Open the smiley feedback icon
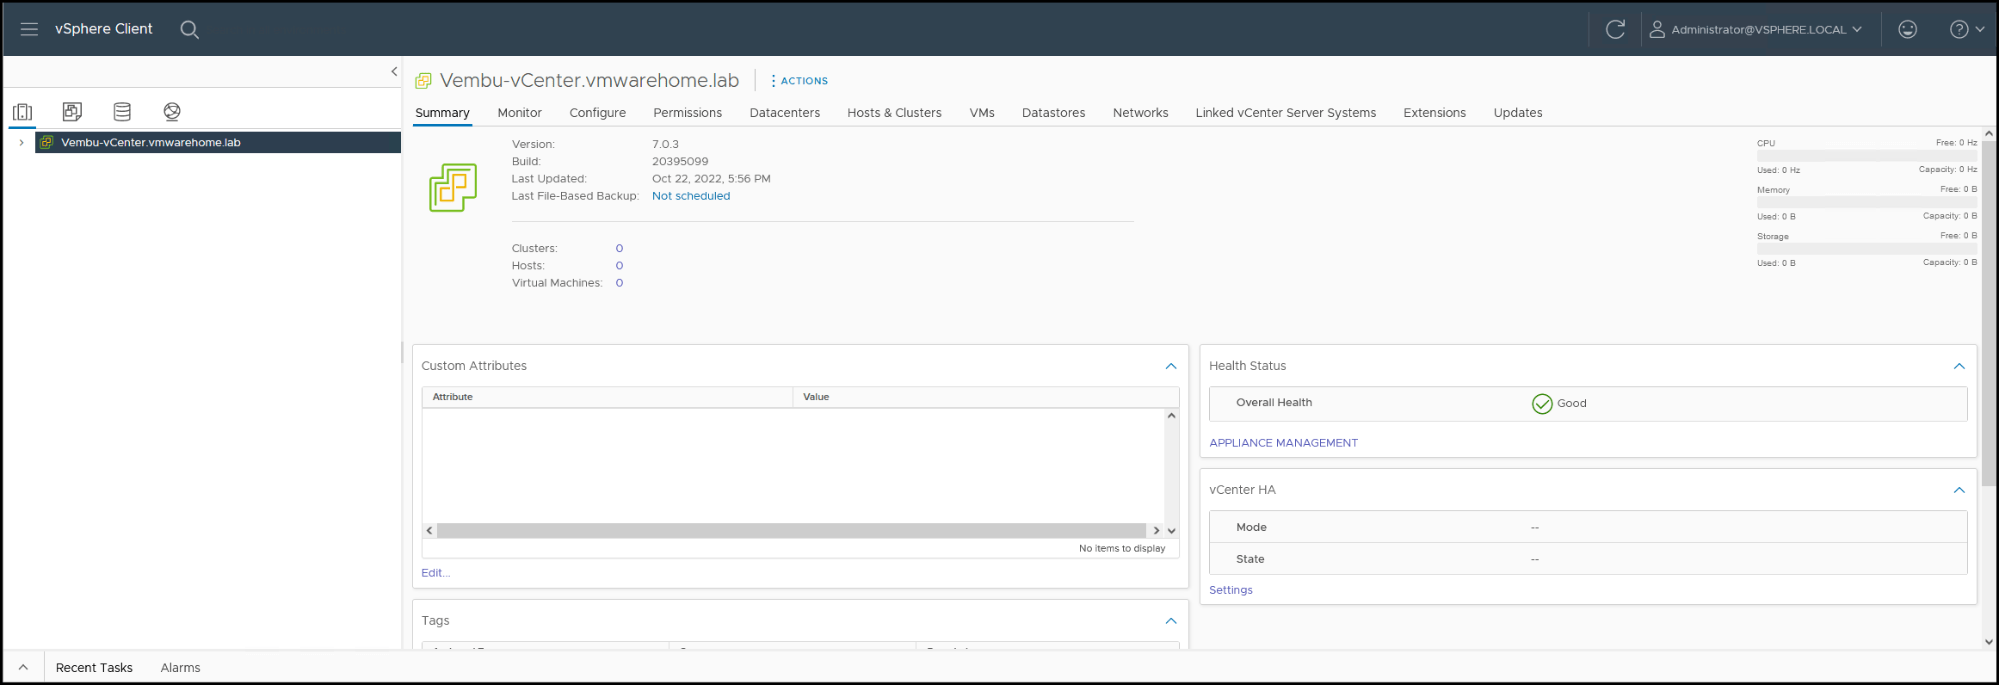The width and height of the screenshot is (1999, 685). [x=1908, y=29]
